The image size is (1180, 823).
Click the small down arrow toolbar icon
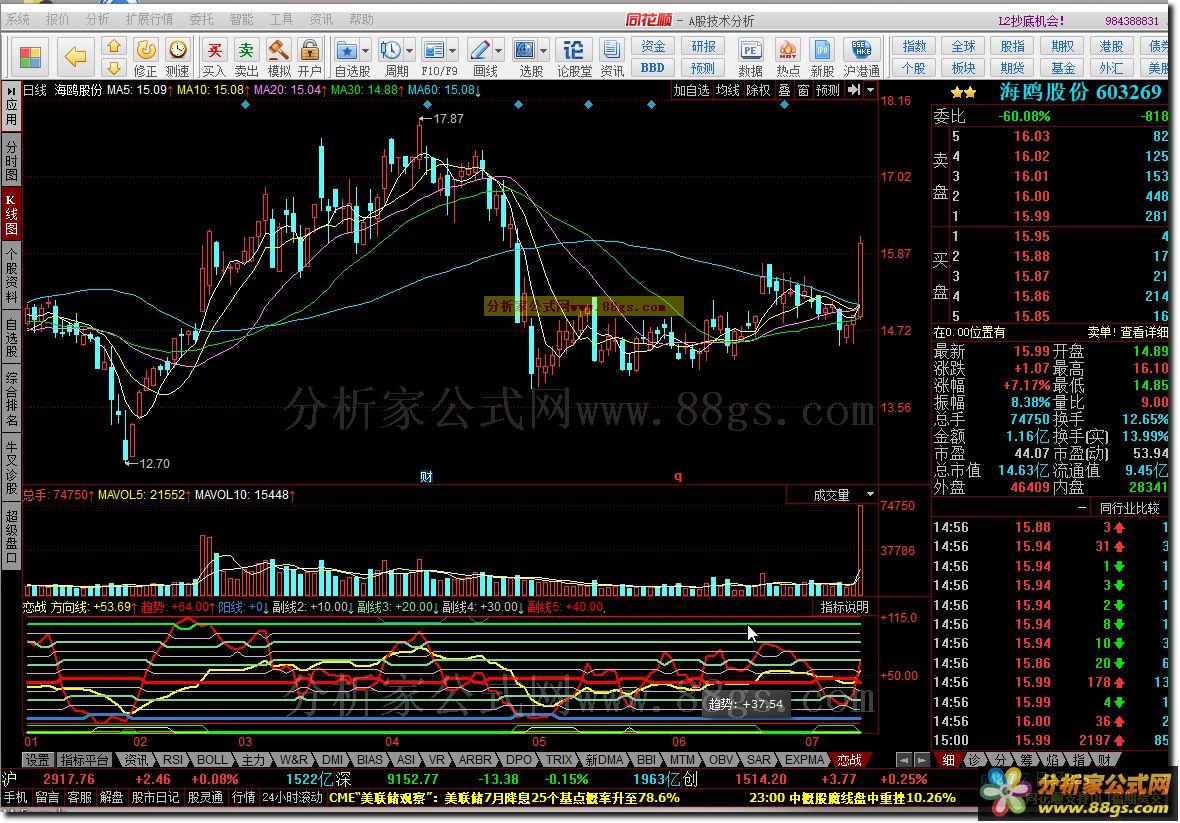tap(114, 68)
